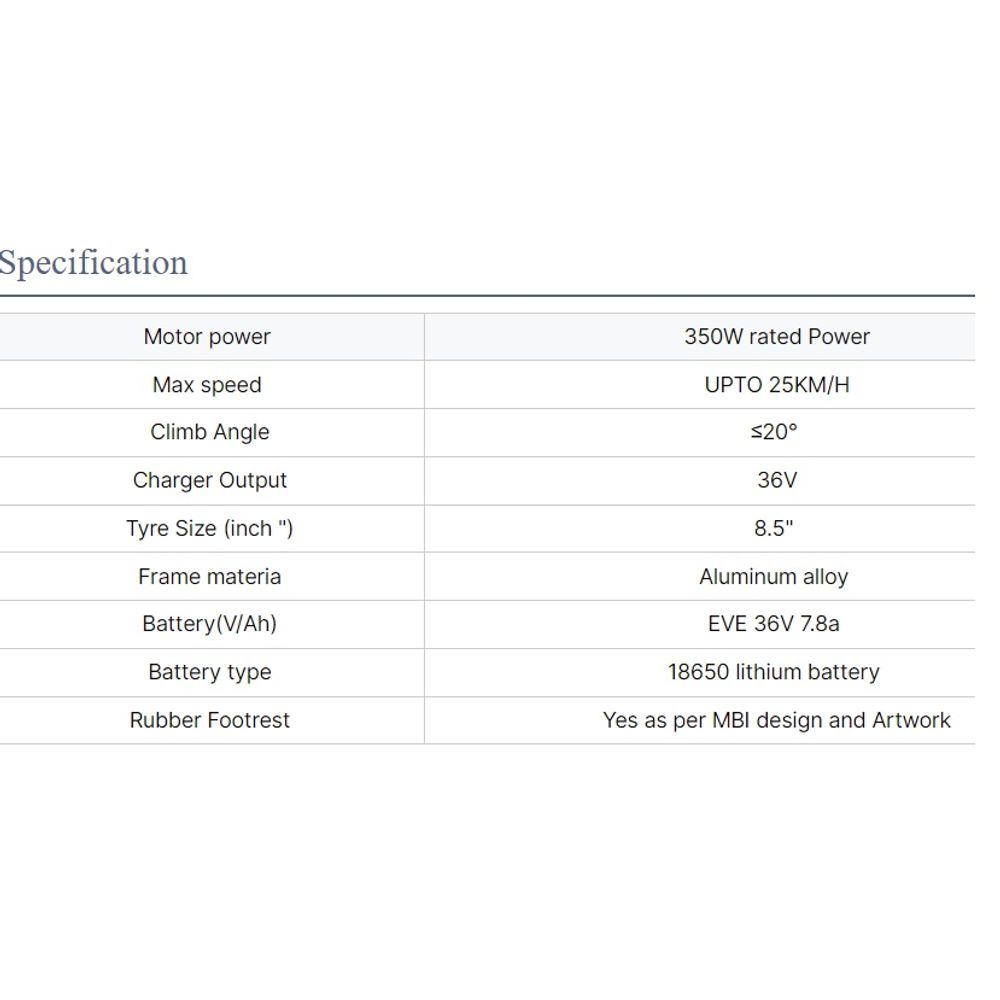Click the ≤20° climb angle value
Image resolution: width=1000 pixels, height=1000 pixels.
pos(776,432)
